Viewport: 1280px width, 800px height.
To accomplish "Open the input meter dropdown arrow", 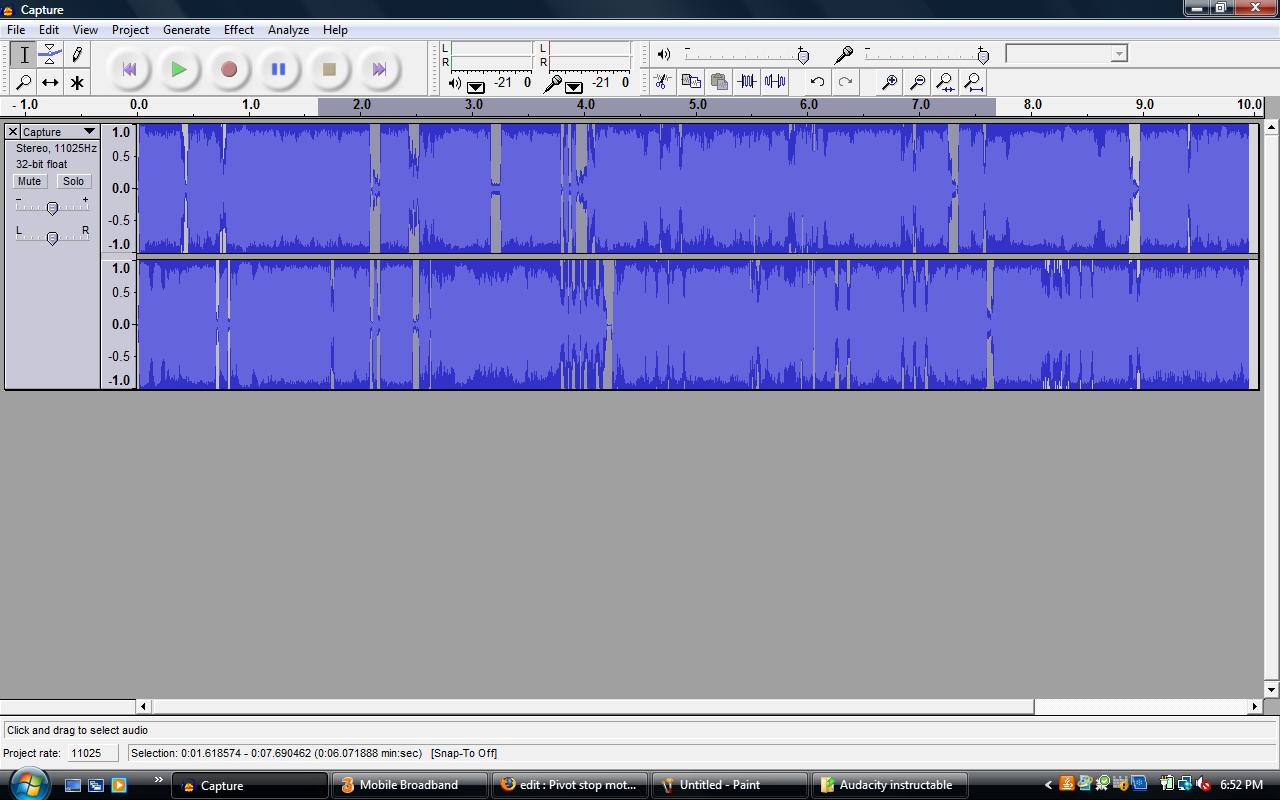I will click(573, 87).
